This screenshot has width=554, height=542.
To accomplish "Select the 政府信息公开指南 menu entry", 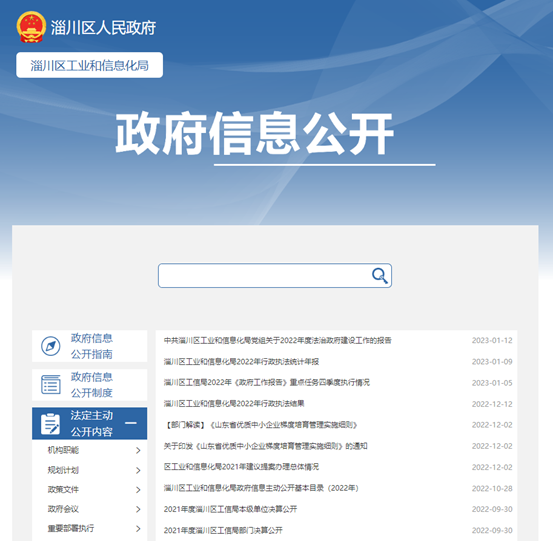I will (90, 346).
